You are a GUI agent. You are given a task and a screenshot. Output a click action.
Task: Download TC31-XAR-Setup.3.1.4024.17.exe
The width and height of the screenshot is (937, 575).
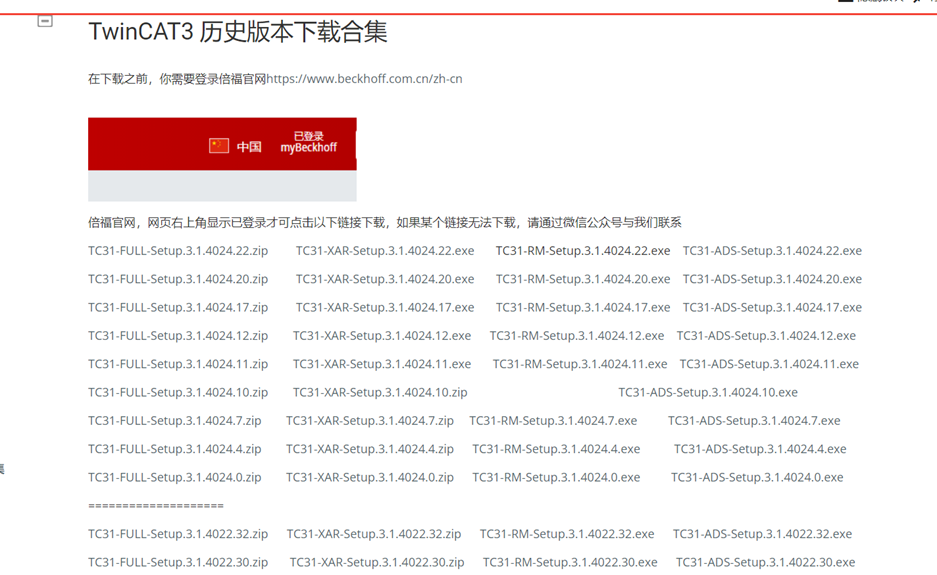pyautogui.click(x=385, y=307)
